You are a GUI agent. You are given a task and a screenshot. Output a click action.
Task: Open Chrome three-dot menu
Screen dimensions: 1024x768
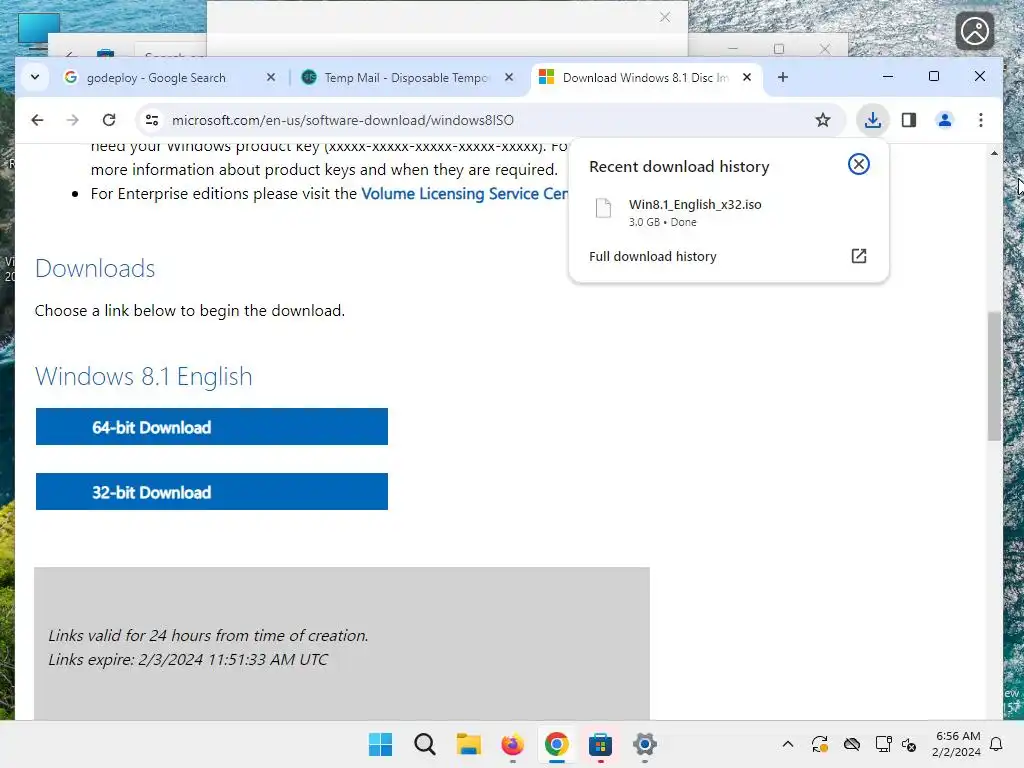coord(980,120)
